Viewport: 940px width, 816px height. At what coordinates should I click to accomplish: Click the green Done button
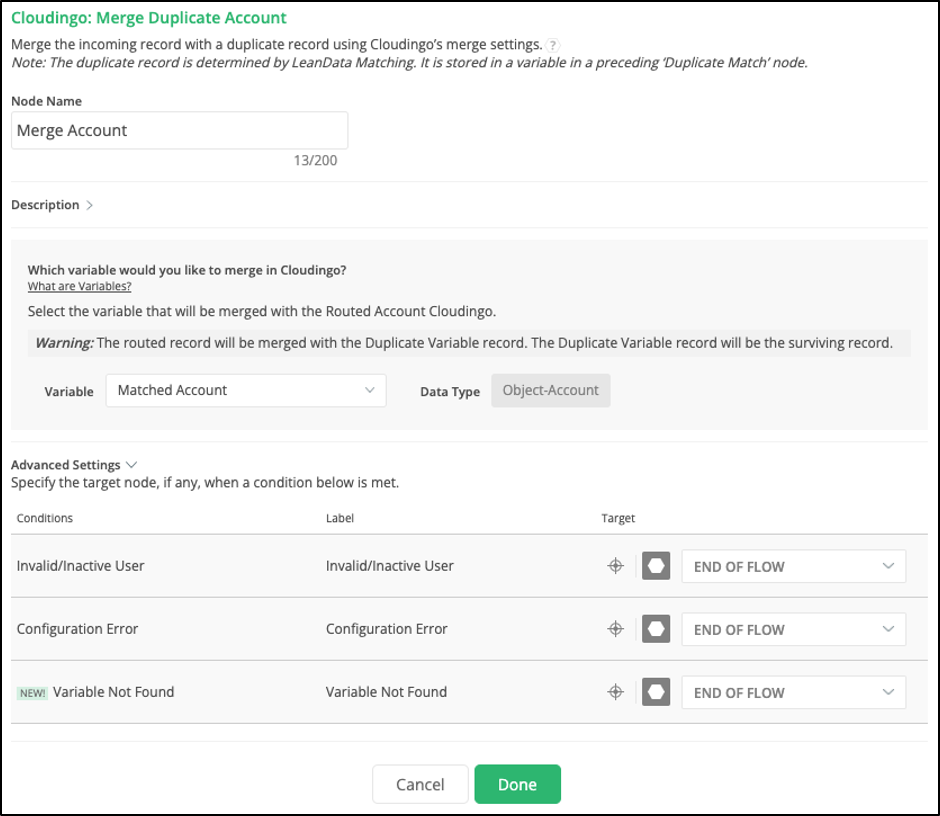point(517,784)
